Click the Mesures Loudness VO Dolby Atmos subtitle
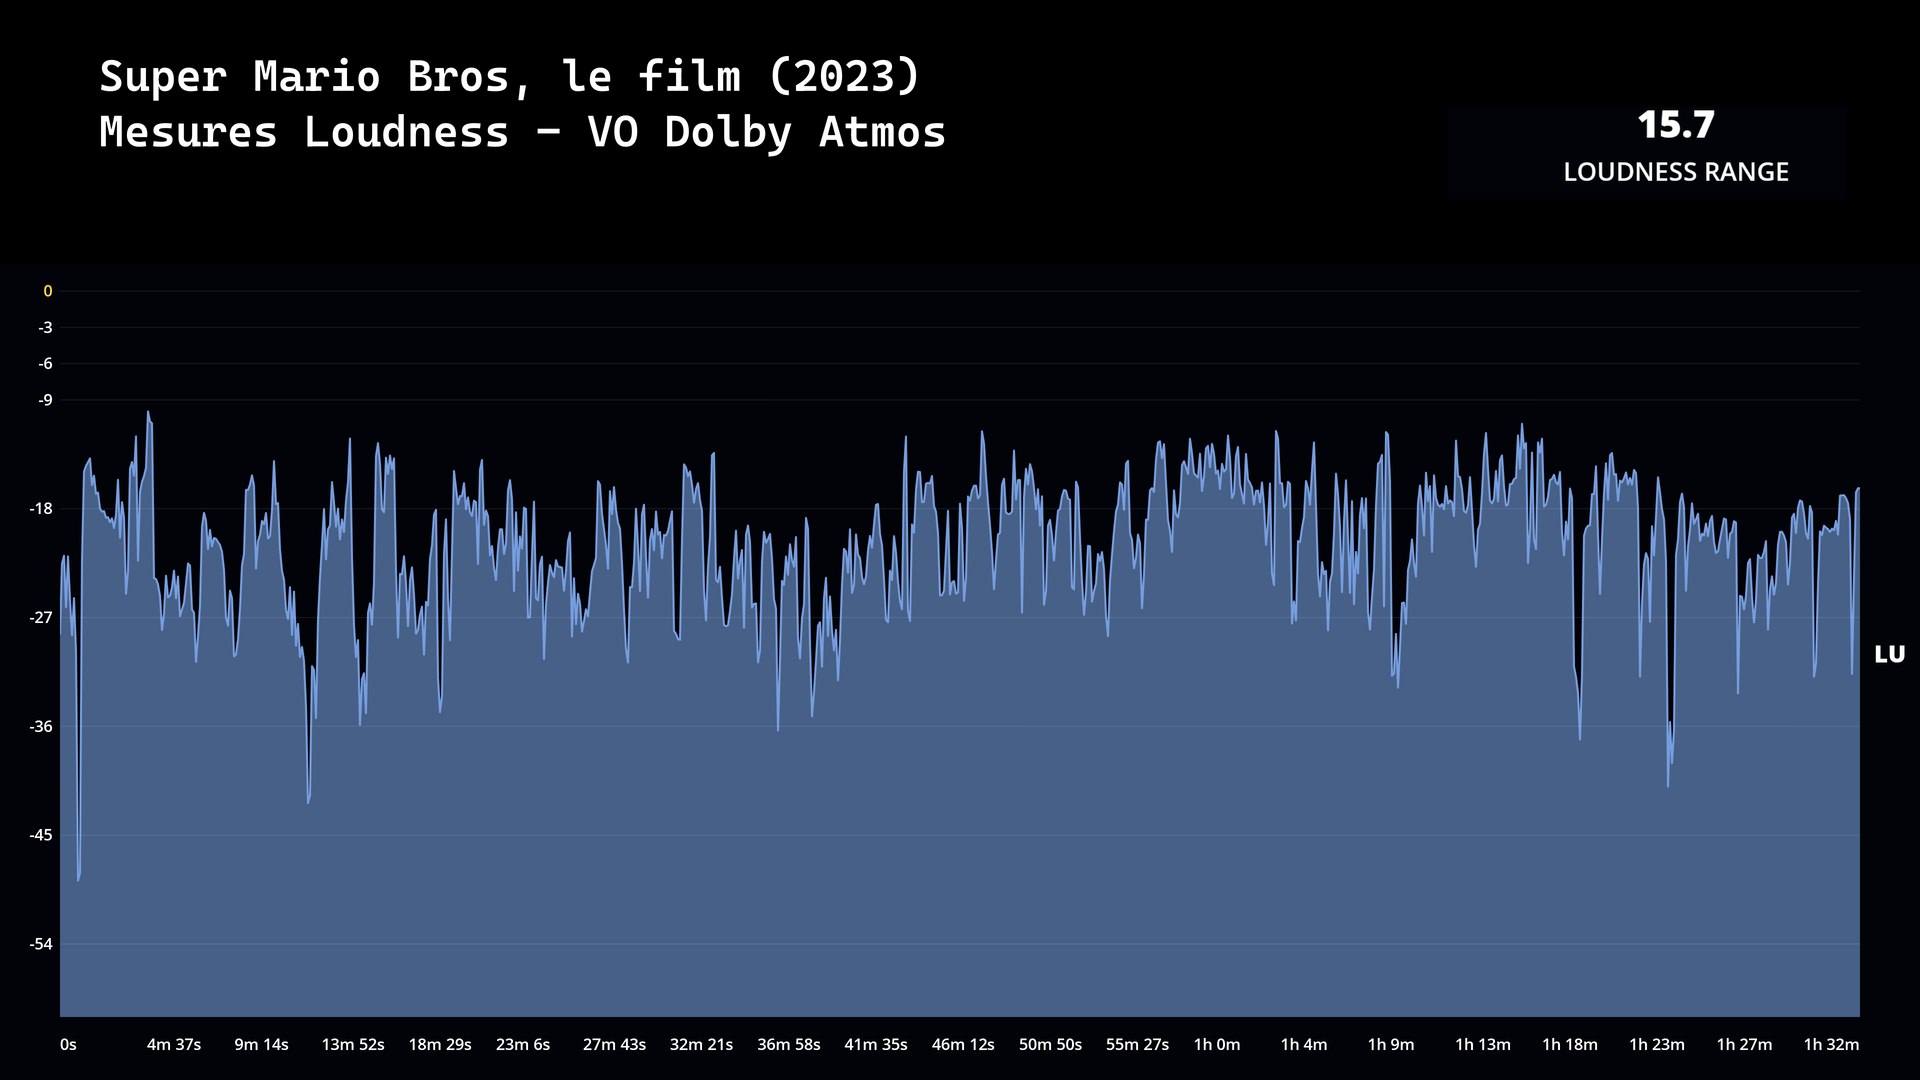This screenshot has height=1080, width=1920. 522,132
